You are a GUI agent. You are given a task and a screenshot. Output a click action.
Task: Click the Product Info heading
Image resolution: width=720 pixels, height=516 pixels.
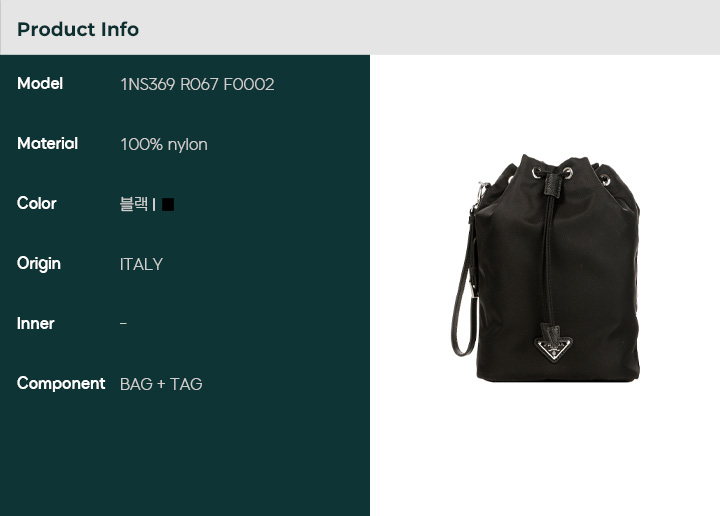pyautogui.click(x=78, y=29)
